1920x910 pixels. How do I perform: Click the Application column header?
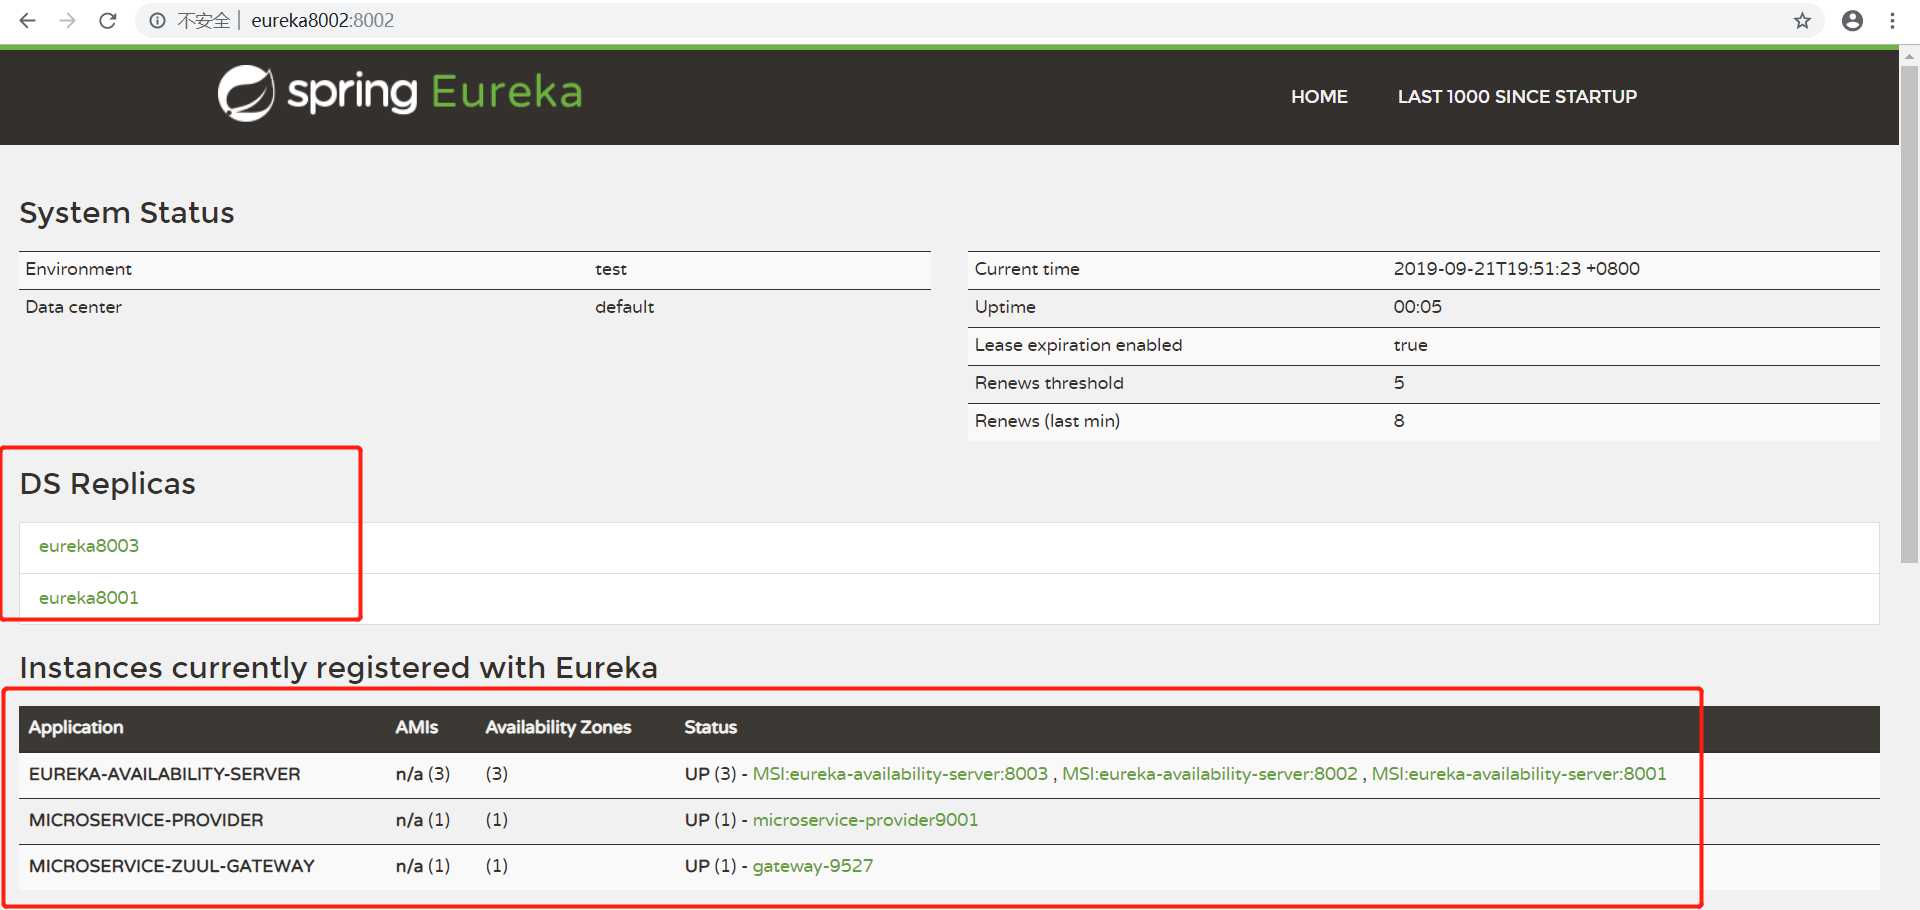point(76,727)
